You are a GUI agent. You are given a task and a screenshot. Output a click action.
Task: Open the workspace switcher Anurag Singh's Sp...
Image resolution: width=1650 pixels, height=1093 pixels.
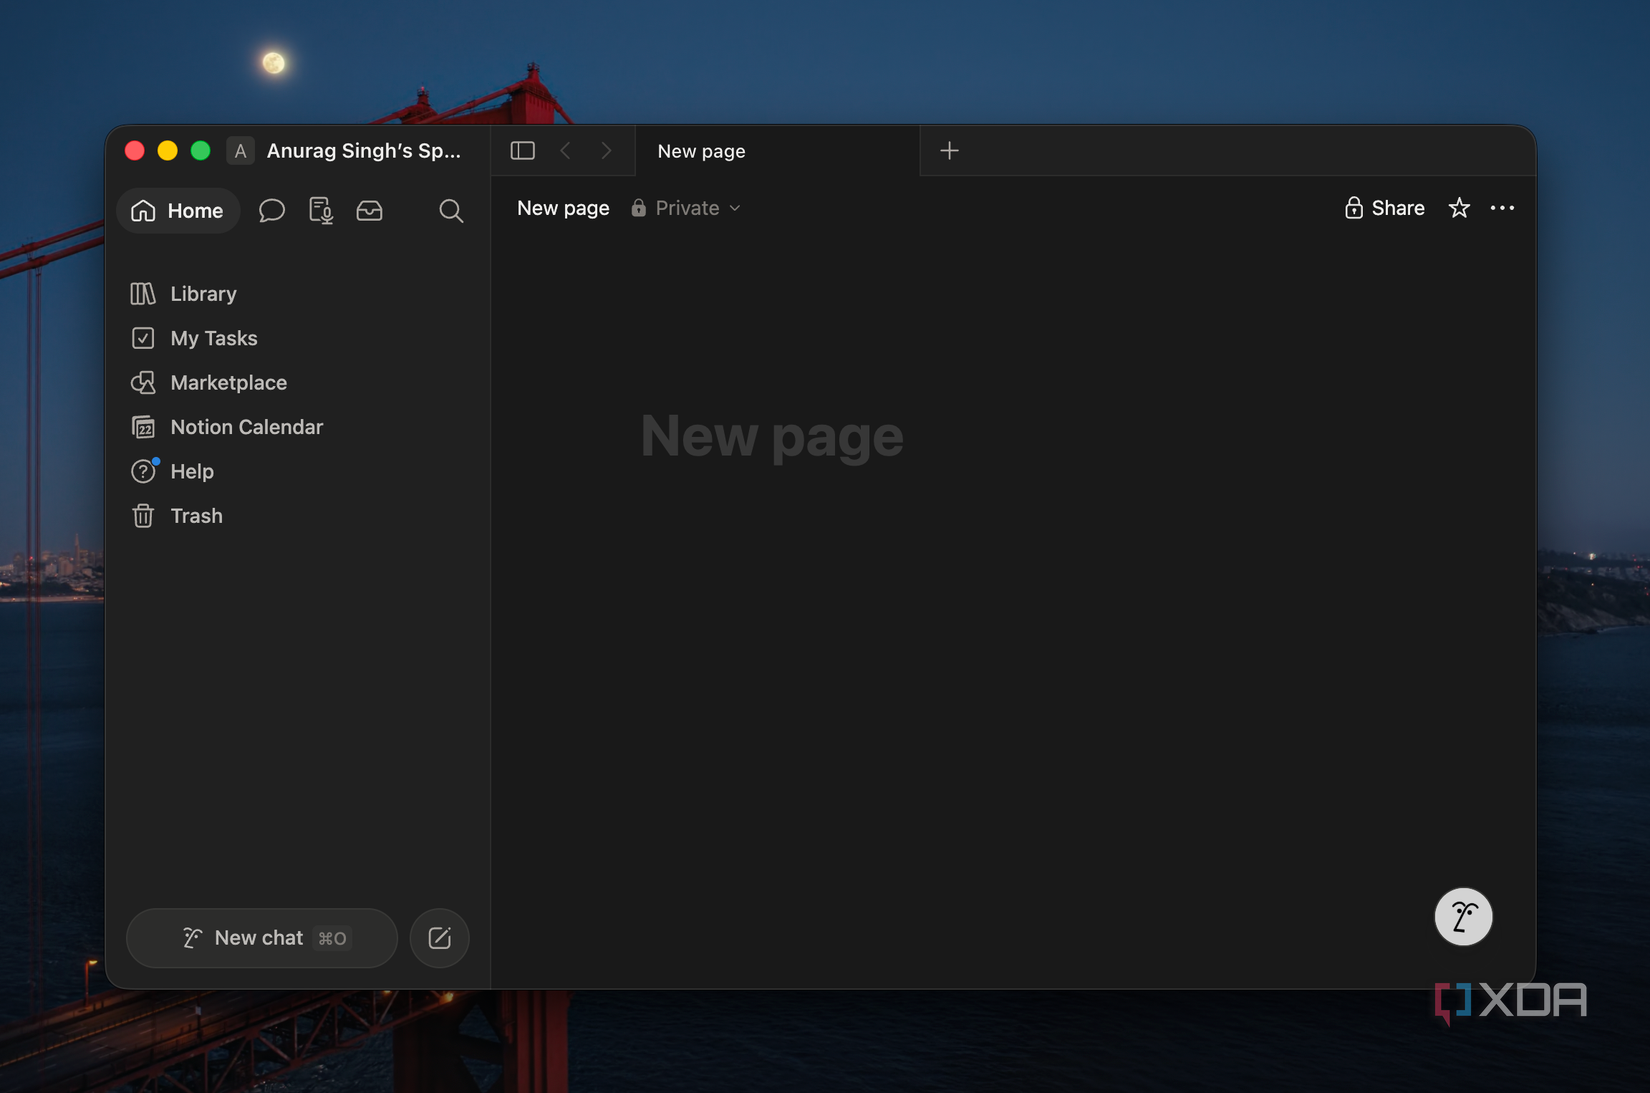click(x=346, y=150)
